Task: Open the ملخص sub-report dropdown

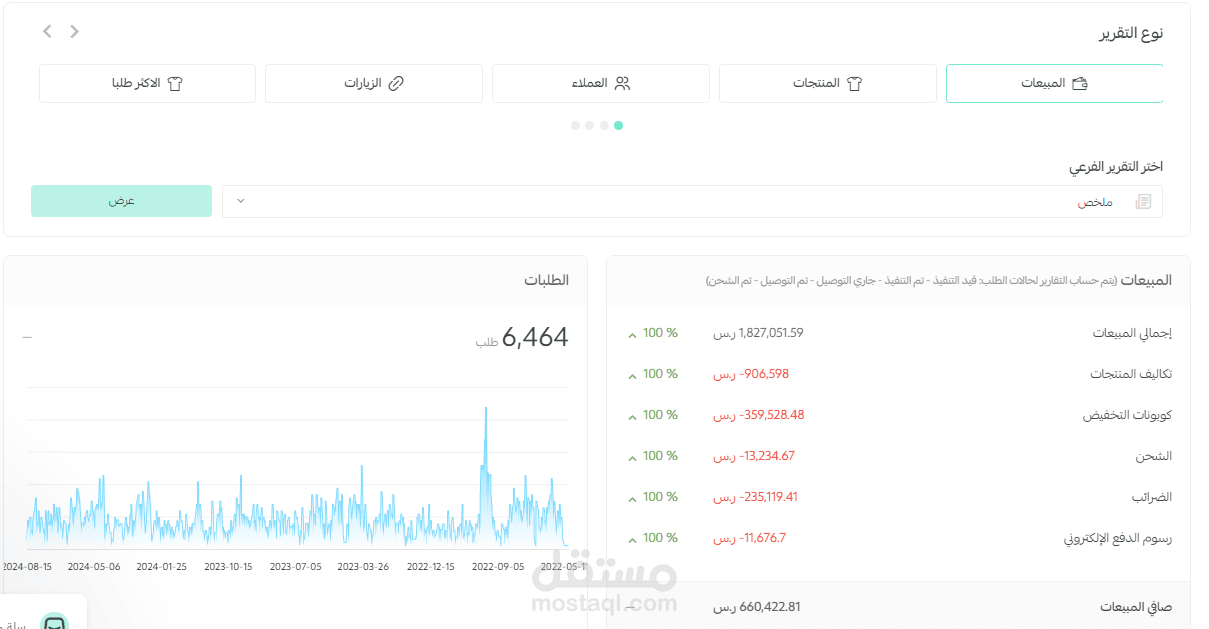Action: click(692, 201)
